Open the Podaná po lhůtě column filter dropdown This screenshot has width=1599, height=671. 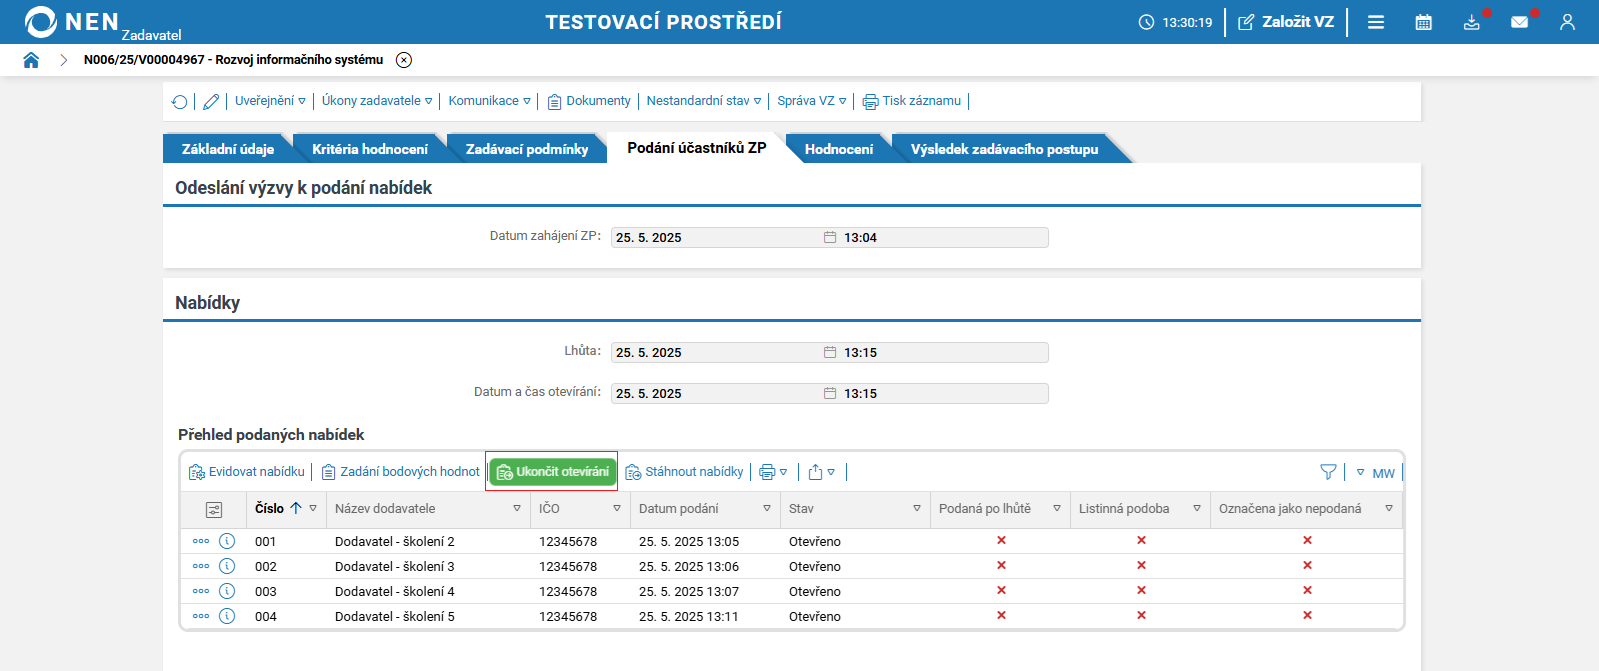click(x=1057, y=508)
